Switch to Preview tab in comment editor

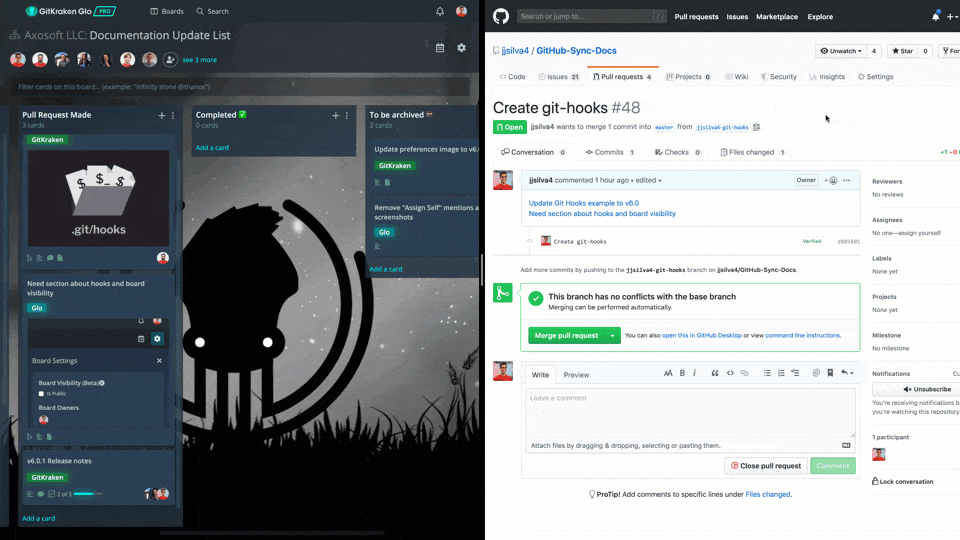(x=576, y=375)
